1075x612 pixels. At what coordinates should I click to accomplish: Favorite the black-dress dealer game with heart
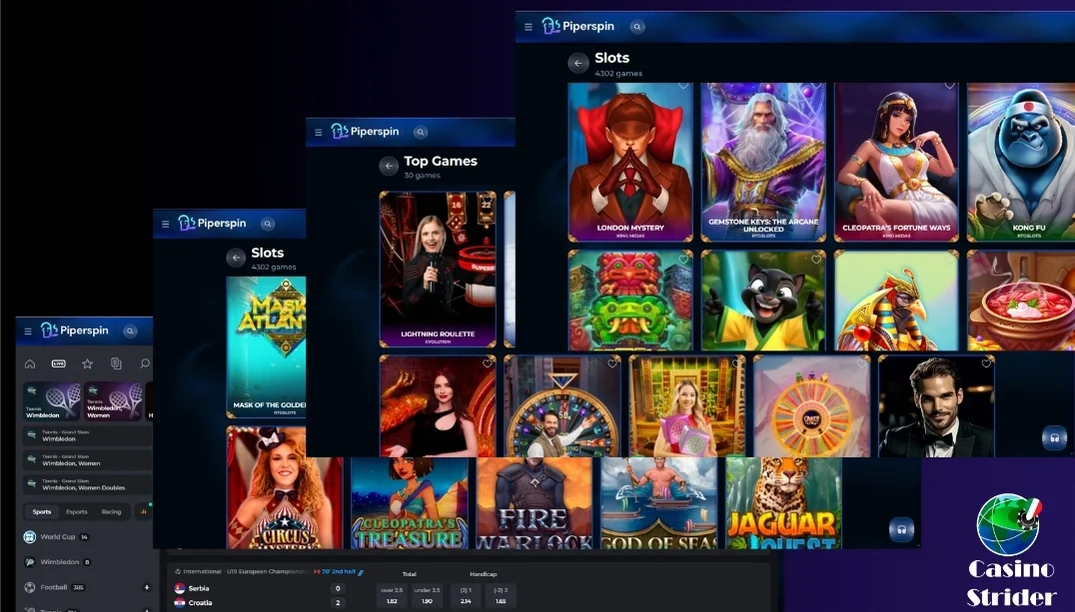click(487, 363)
